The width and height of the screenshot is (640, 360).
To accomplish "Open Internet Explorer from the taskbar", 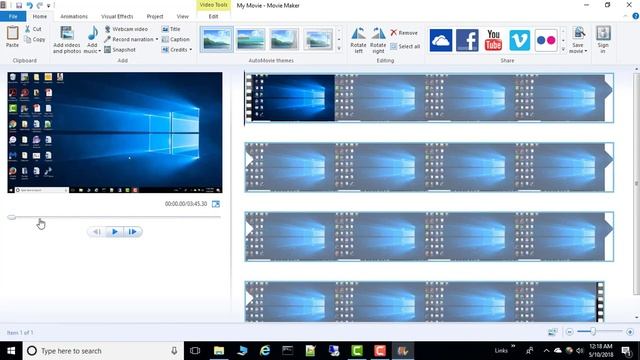I will (265, 351).
